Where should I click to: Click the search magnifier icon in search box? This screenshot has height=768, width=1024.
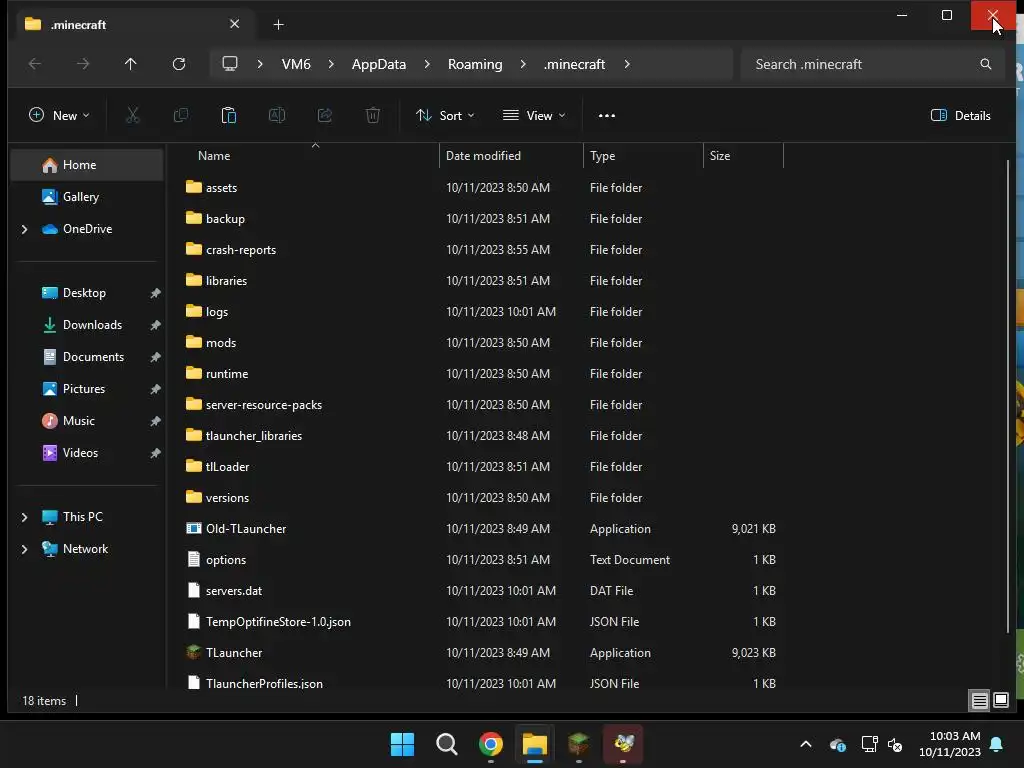(x=985, y=64)
